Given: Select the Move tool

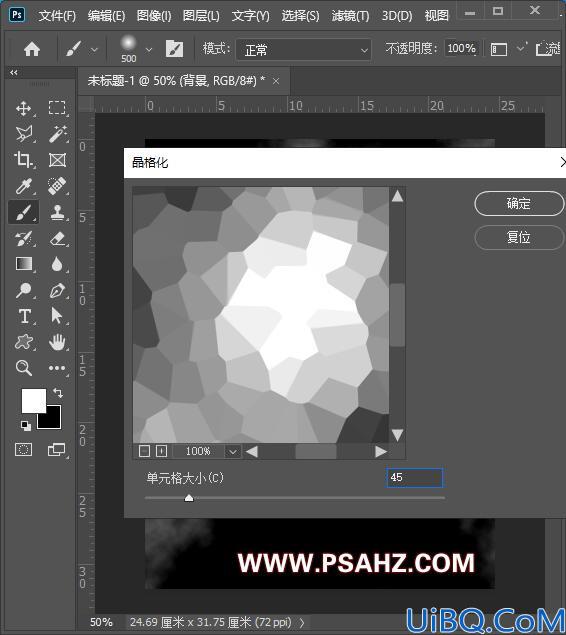Looking at the screenshot, I should [x=23, y=109].
